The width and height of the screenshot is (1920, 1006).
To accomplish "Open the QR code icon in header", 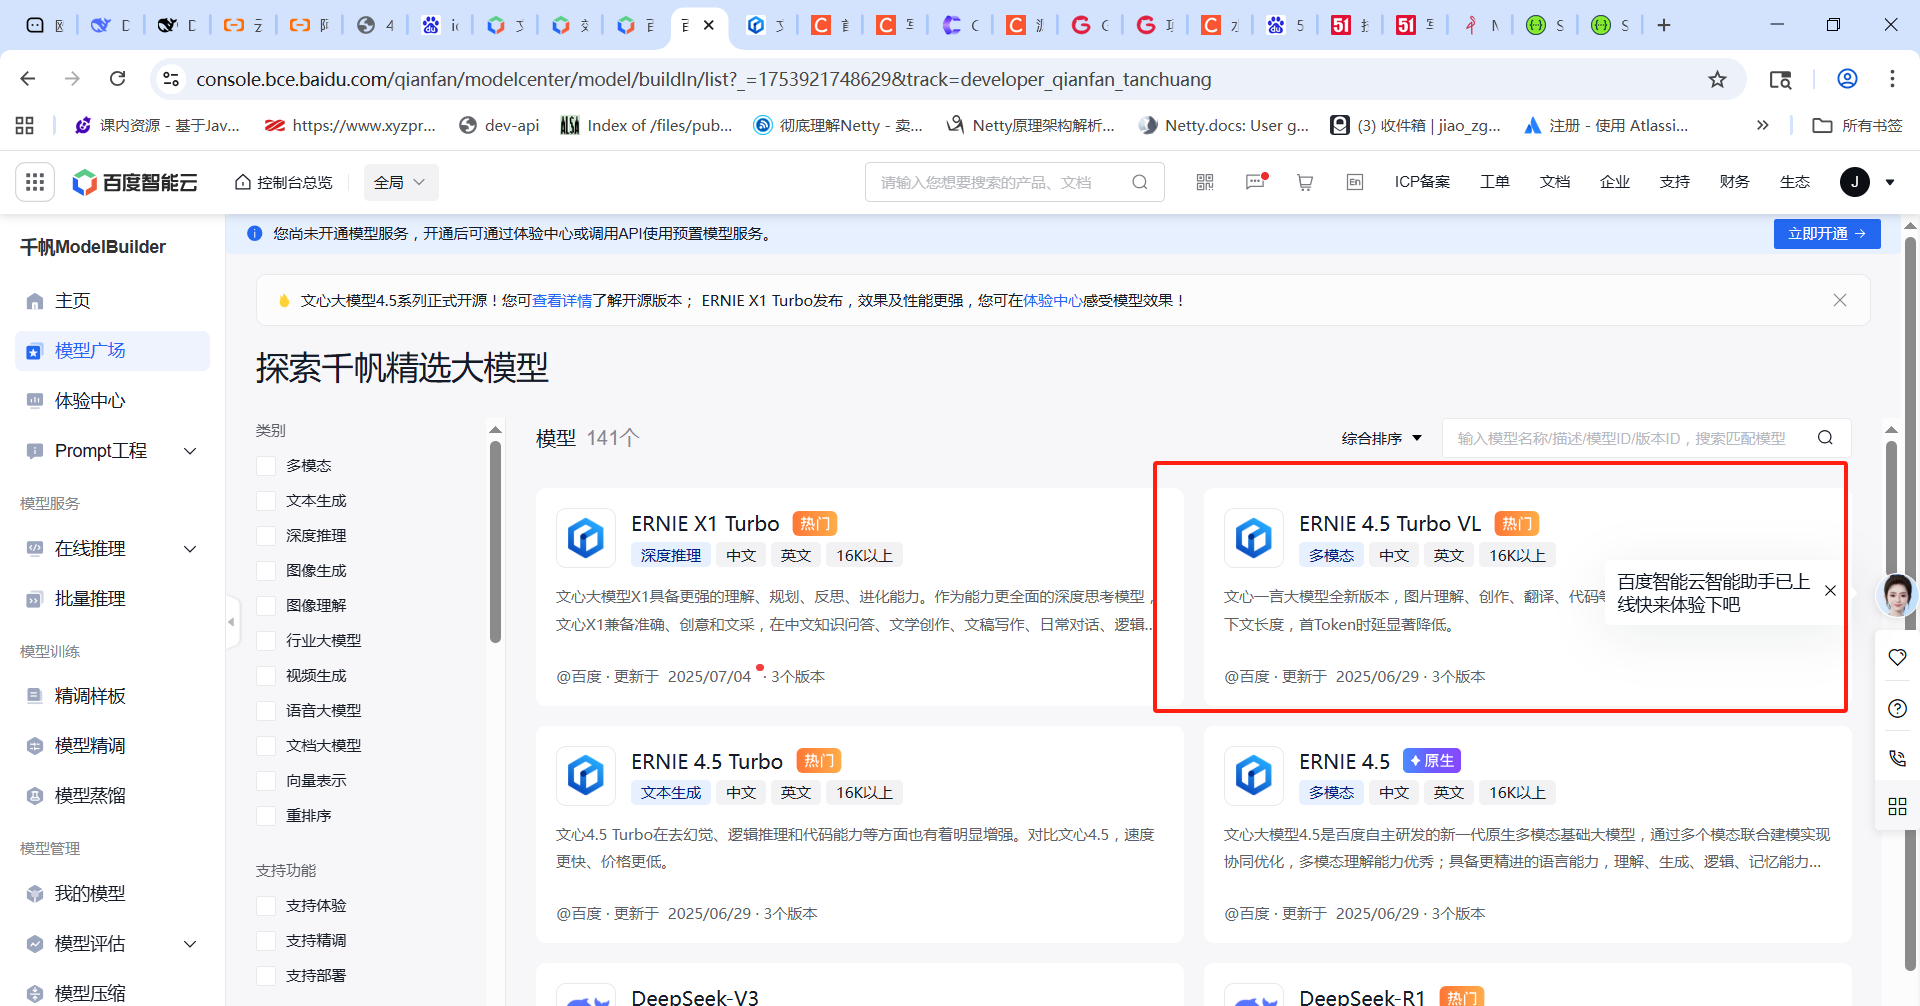I will pyautogui.click(x=1205, y=182).
